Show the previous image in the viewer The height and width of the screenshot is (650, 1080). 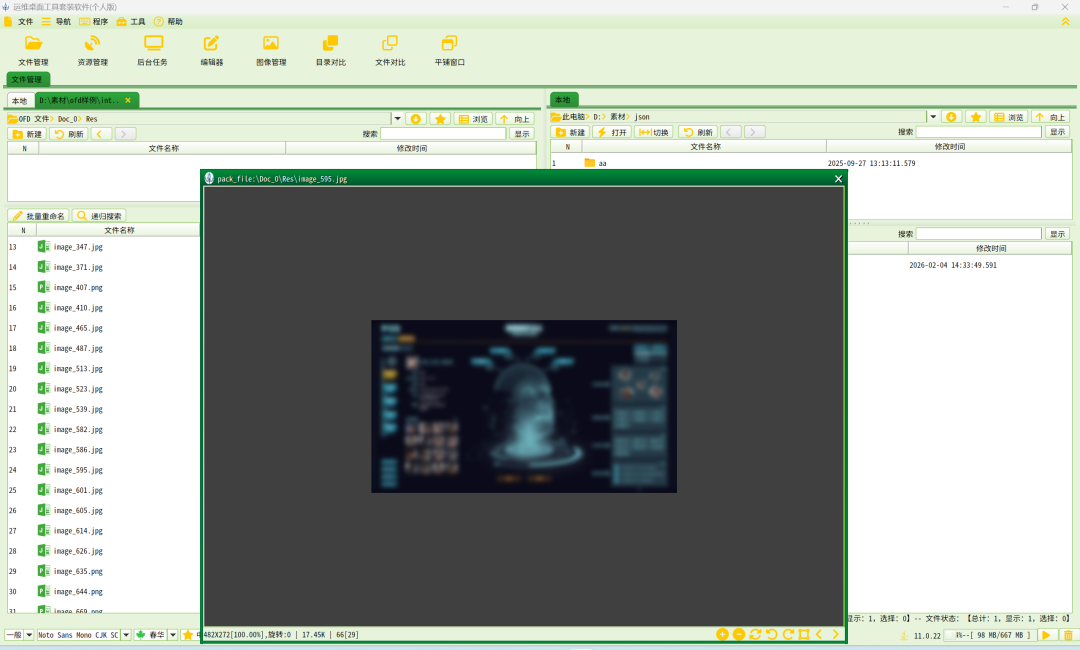819,634
